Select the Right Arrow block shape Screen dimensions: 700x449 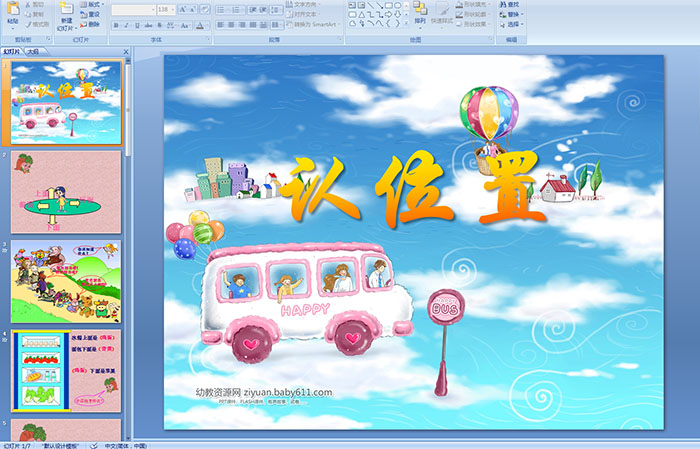tap(389, 15)
